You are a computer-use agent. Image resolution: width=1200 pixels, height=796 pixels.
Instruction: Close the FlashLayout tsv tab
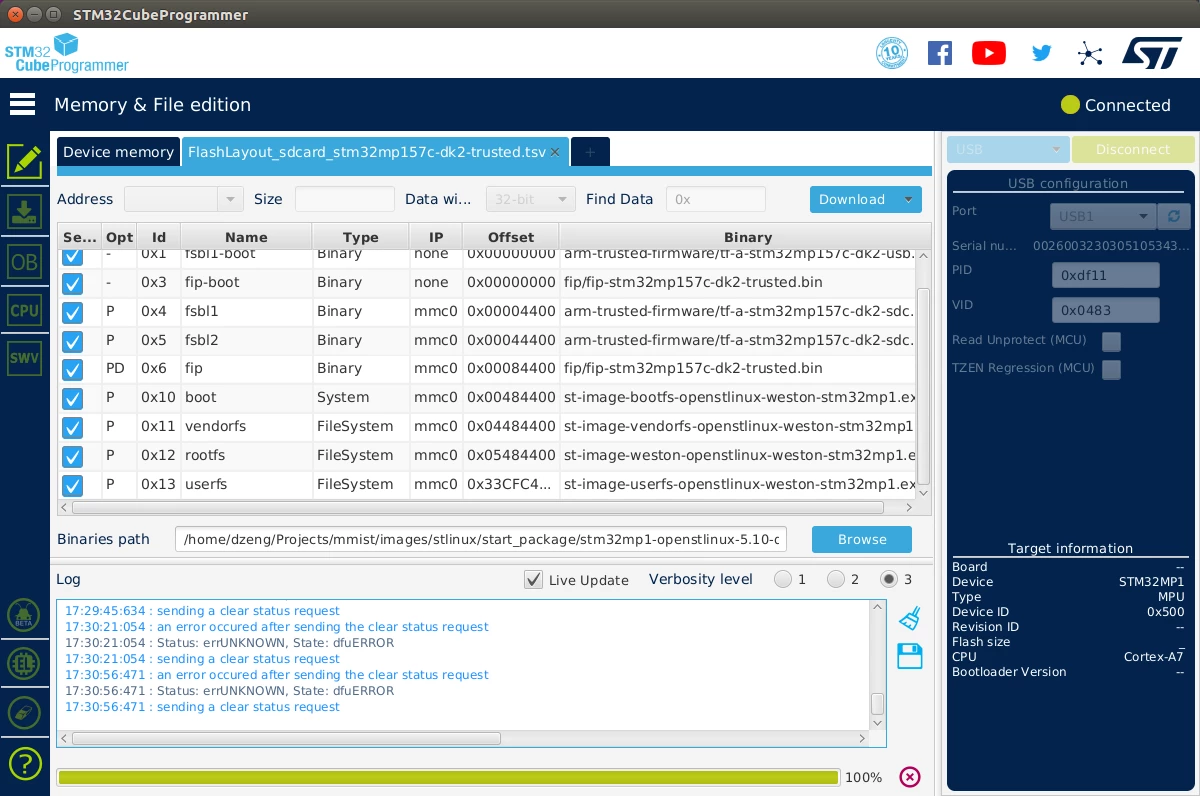tap(555, 152)
